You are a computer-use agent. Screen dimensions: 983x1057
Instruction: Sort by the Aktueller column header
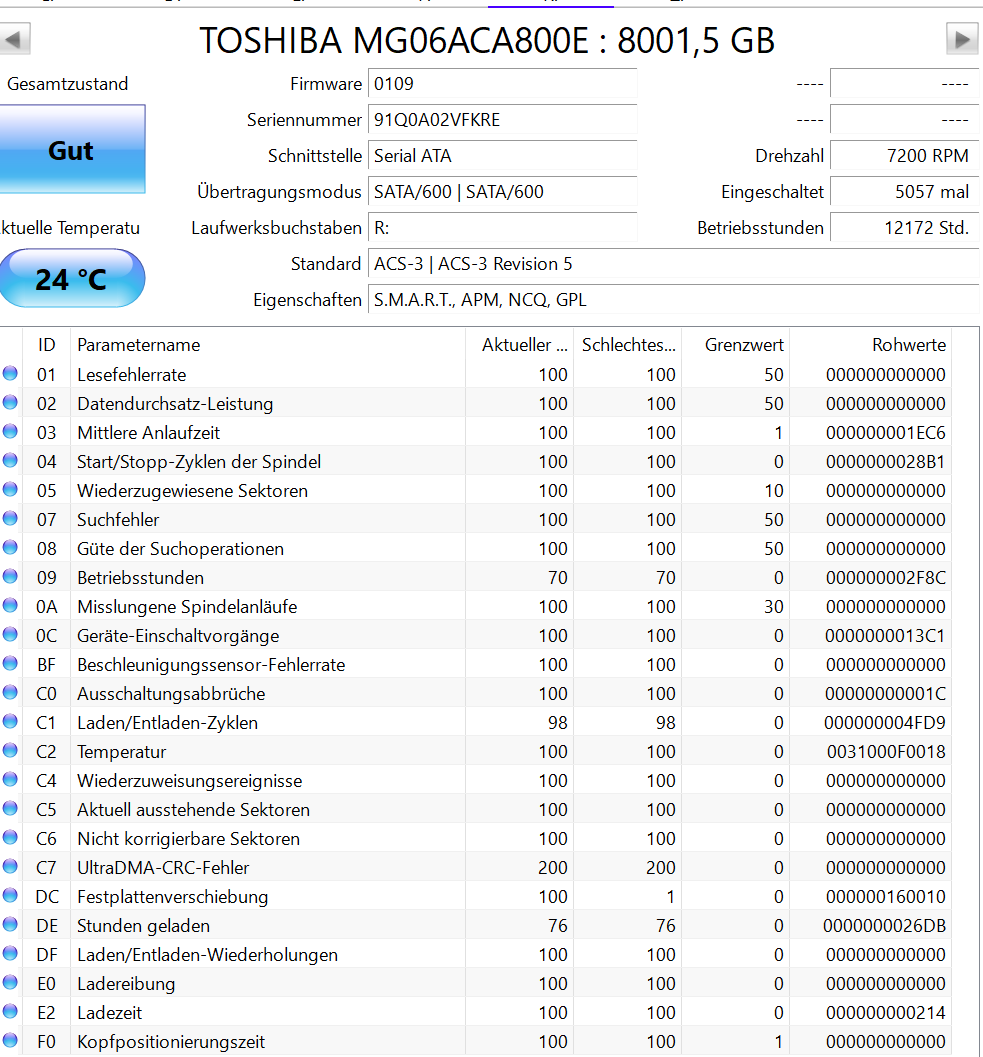[x=520, y=344]
